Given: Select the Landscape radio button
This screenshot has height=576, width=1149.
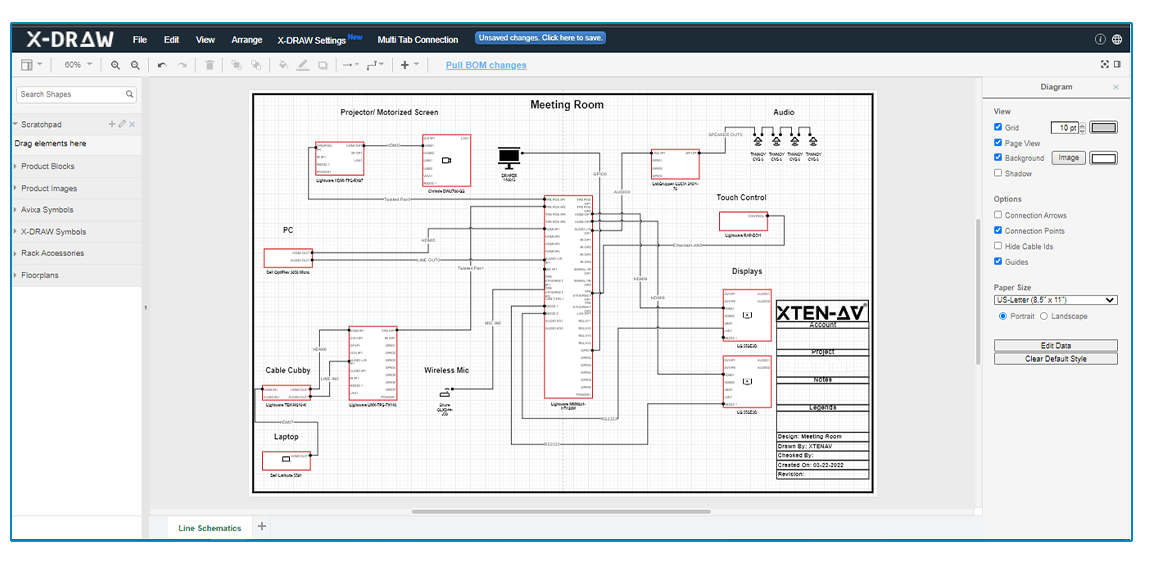Looking at the screenshot, I should coord(1044,316).
